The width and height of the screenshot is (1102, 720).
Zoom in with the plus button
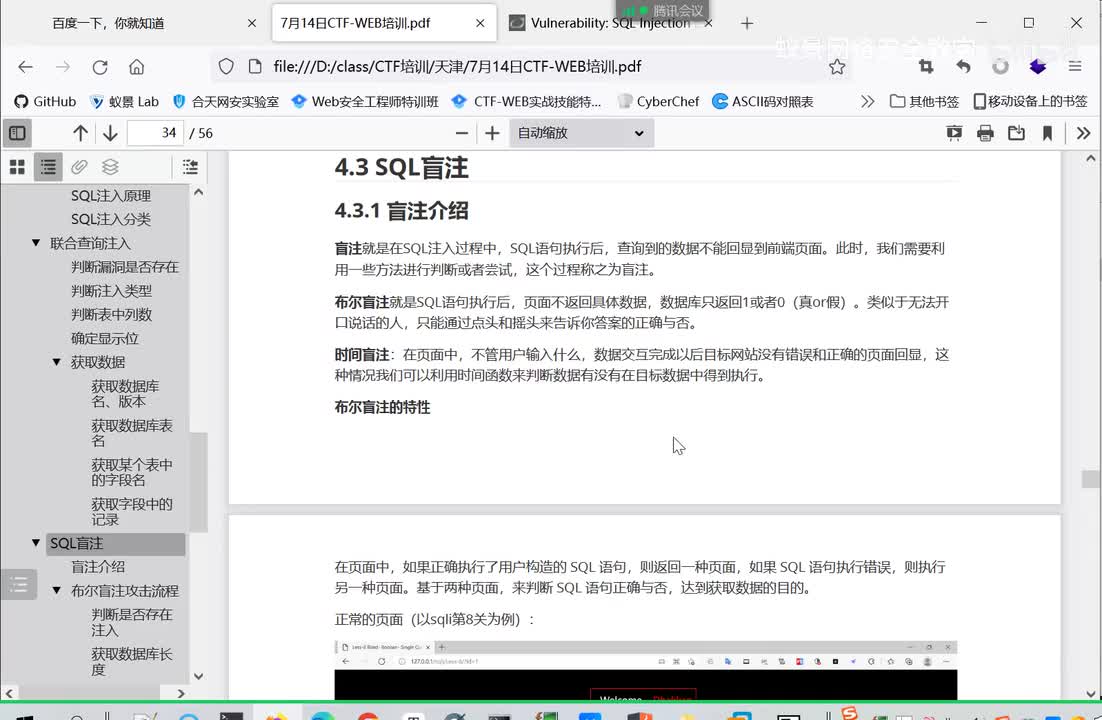pyautogui.click(x=492, y=133)
